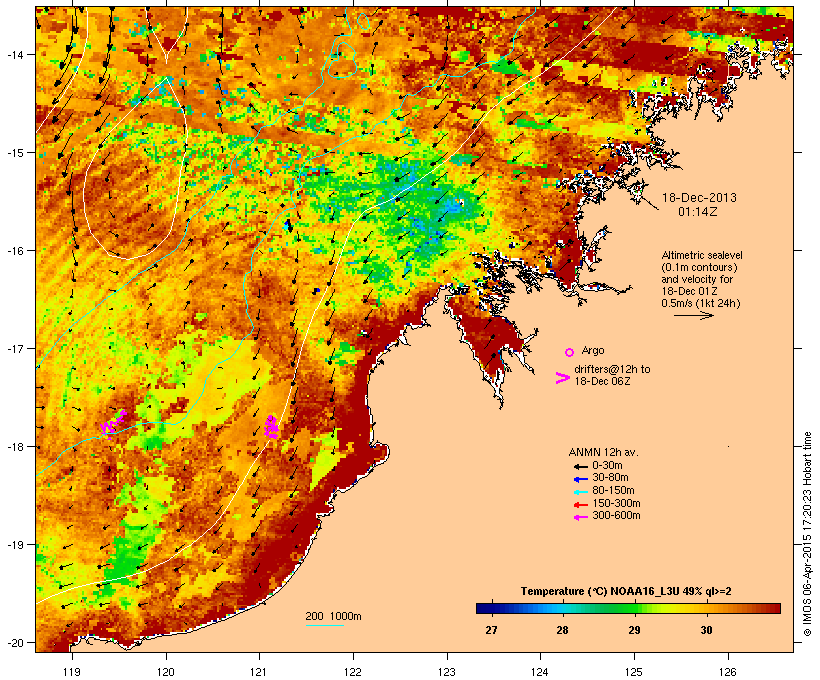The height and width of the screenshot is (680, 820).
Task: Click the time label 01:14Z
Action: coord(698,212)
